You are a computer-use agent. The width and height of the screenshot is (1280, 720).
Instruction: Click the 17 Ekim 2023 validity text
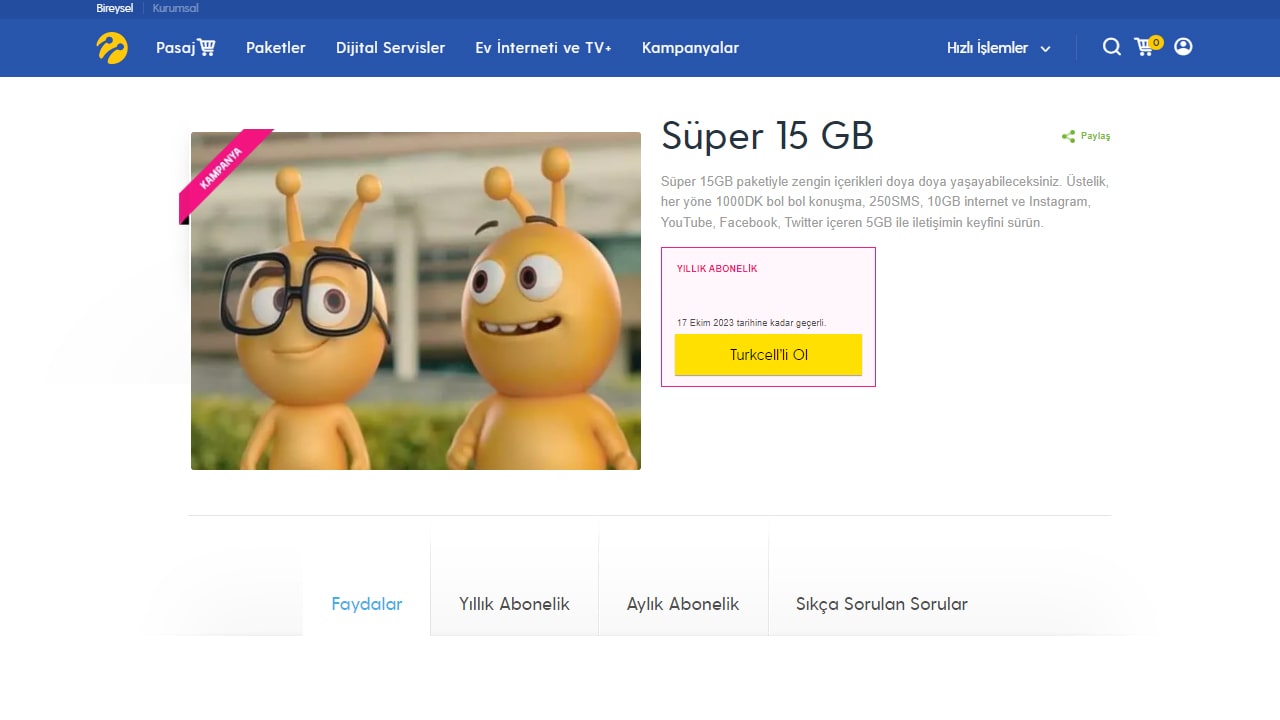[751, 323]
